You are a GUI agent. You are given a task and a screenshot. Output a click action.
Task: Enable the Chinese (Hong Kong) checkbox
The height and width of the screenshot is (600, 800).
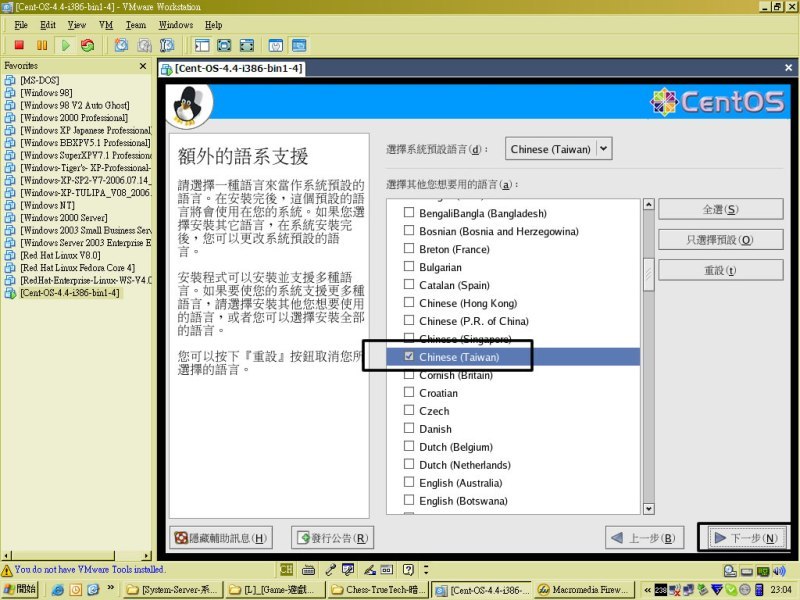(409, 302)
